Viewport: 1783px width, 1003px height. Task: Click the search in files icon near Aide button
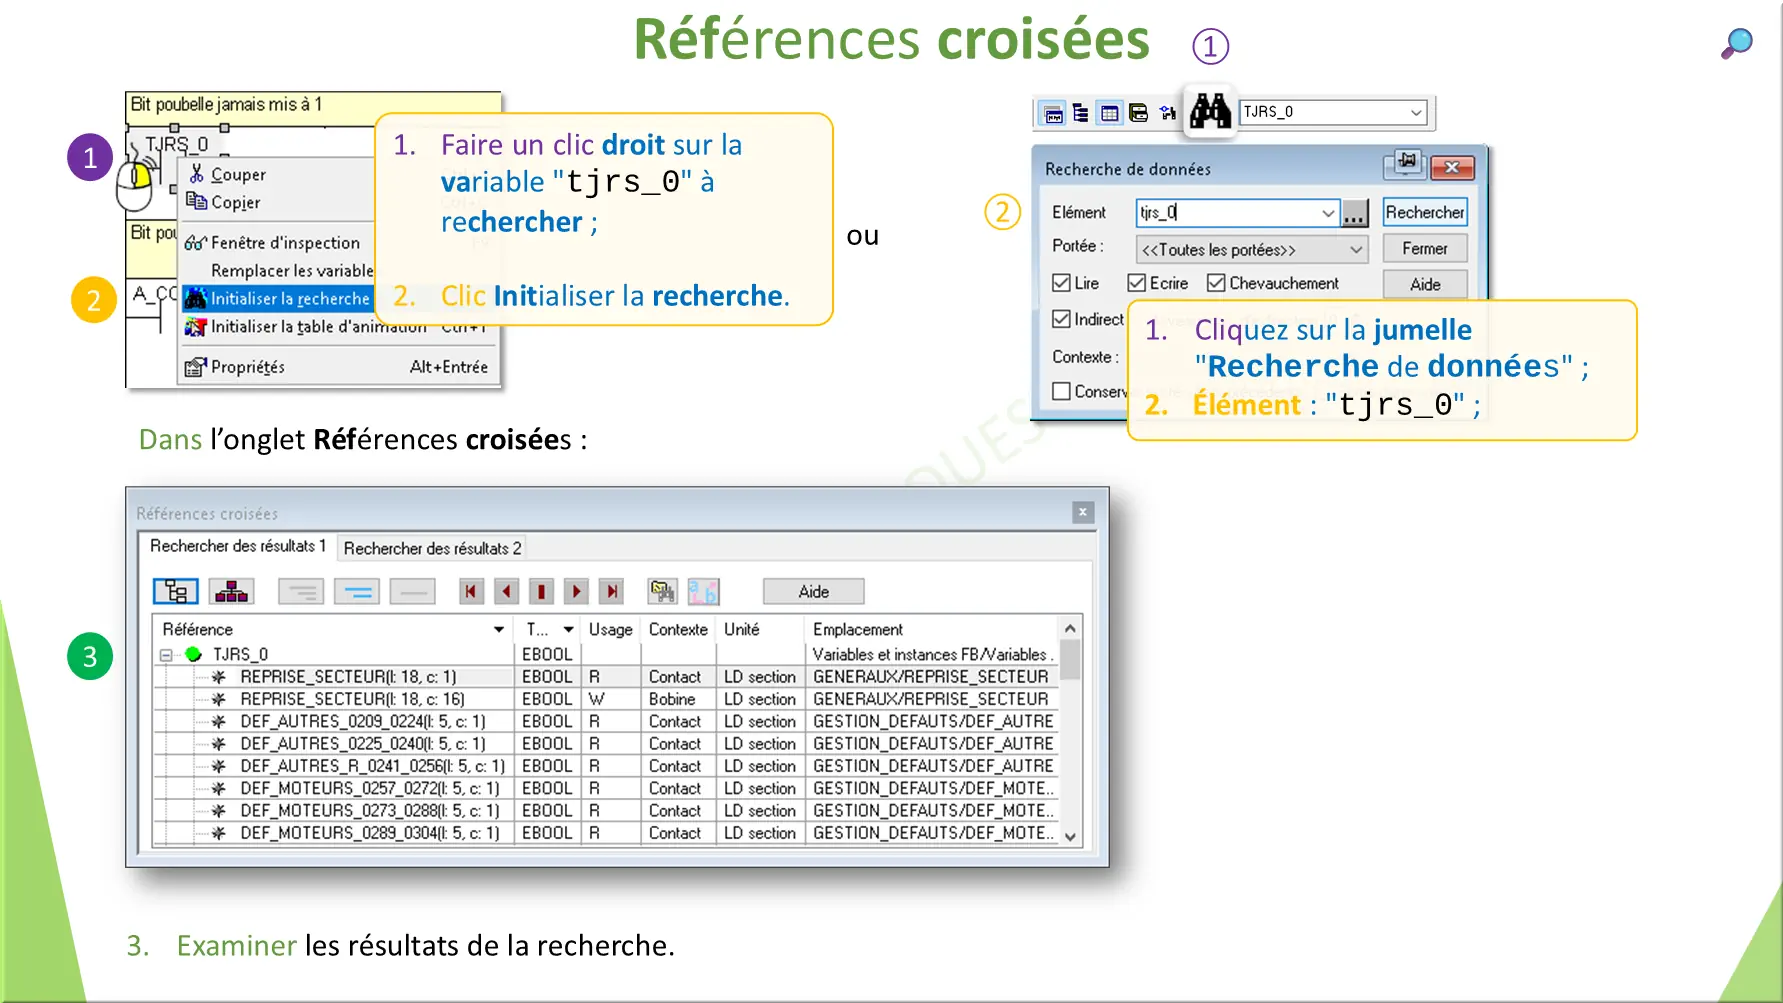pyautogui.click(x=661, y=591)
